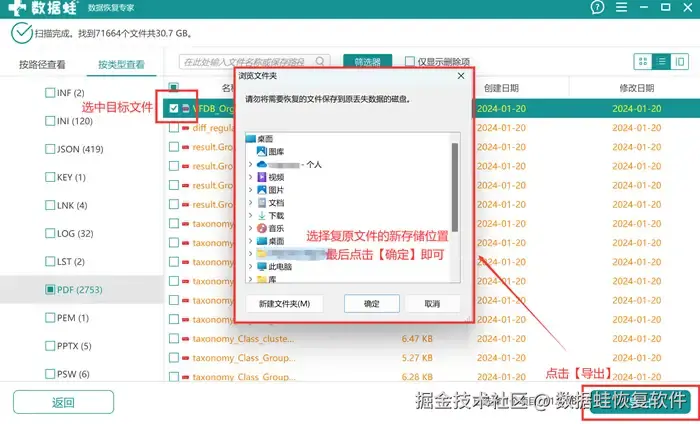The image size is (700, 424).
Task: Click the 返回 back button
Action: [63, 402]
